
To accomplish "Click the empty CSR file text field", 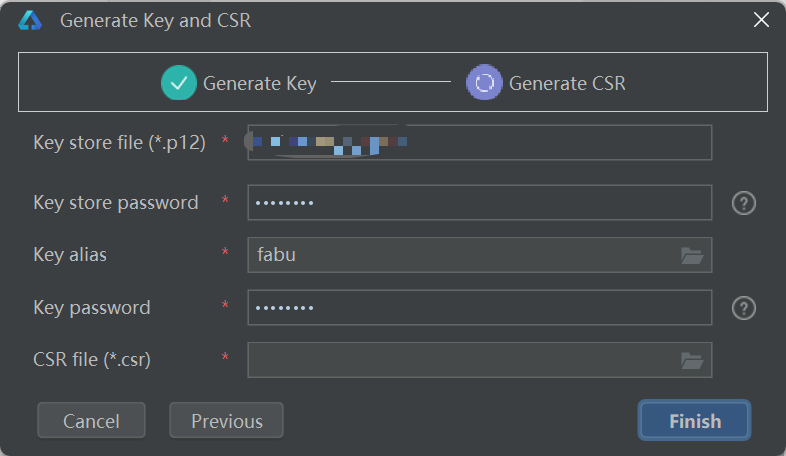I will [460, 360].
